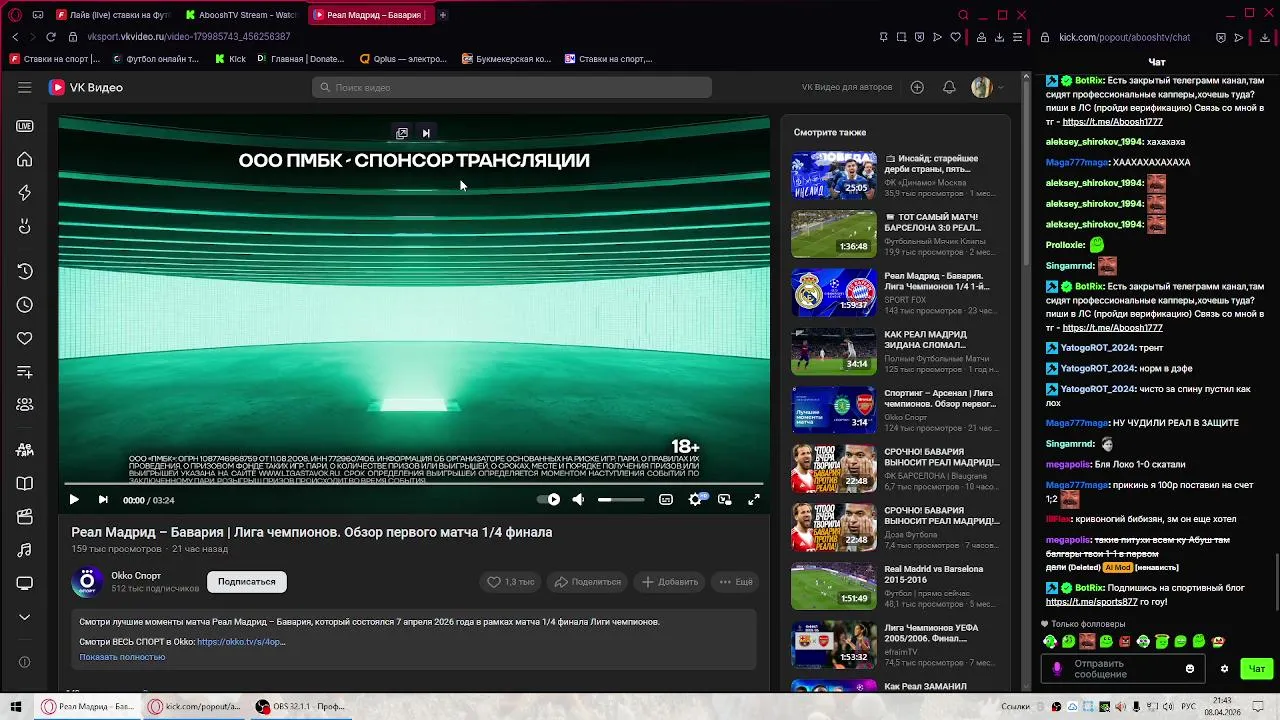Open 'Kick' bookmark in bookmarks bar

pyautogui.click(x=231, y=59)
